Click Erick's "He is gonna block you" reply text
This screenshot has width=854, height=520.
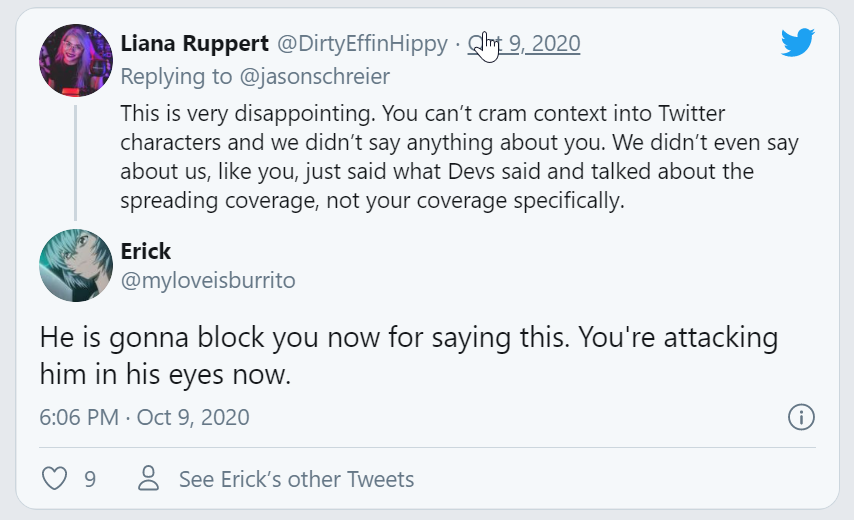tap(408, 355)
